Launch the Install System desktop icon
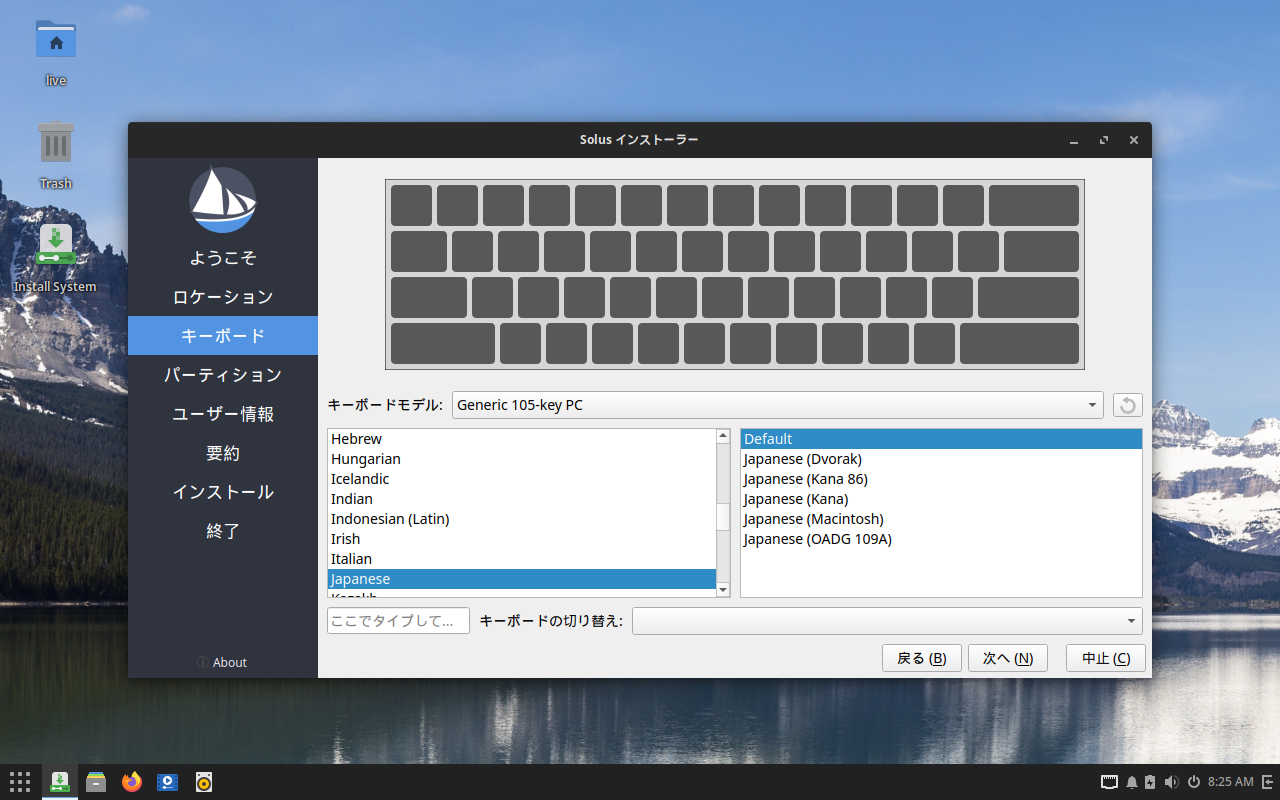The height and width of the screenshot is (800, 1280). pyautogui.click(x=56, y=258)
